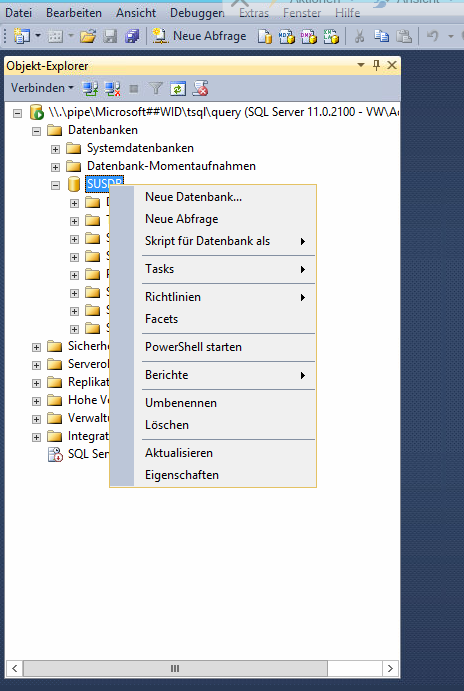Screen dimensions: 464x691
Task: Open the Verbinden dropdown
Action: 42,88
